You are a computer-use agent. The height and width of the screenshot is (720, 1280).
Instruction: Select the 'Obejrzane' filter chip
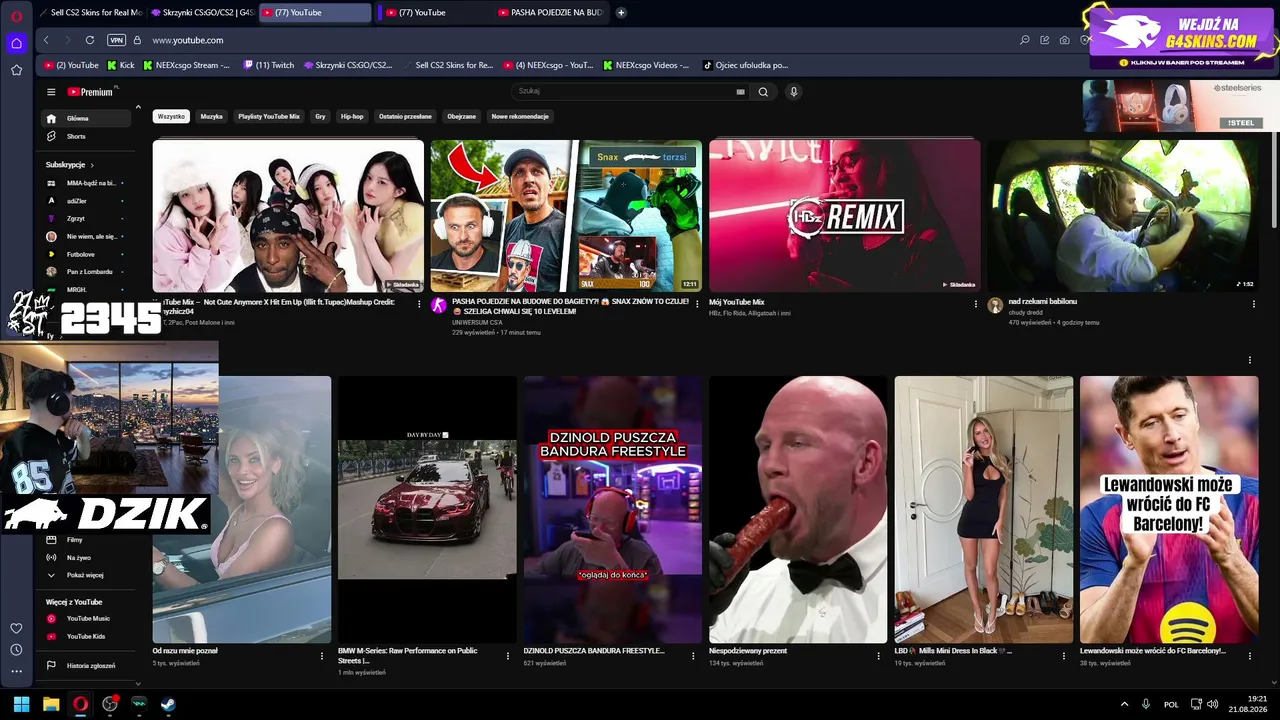[x=462, y=117]
